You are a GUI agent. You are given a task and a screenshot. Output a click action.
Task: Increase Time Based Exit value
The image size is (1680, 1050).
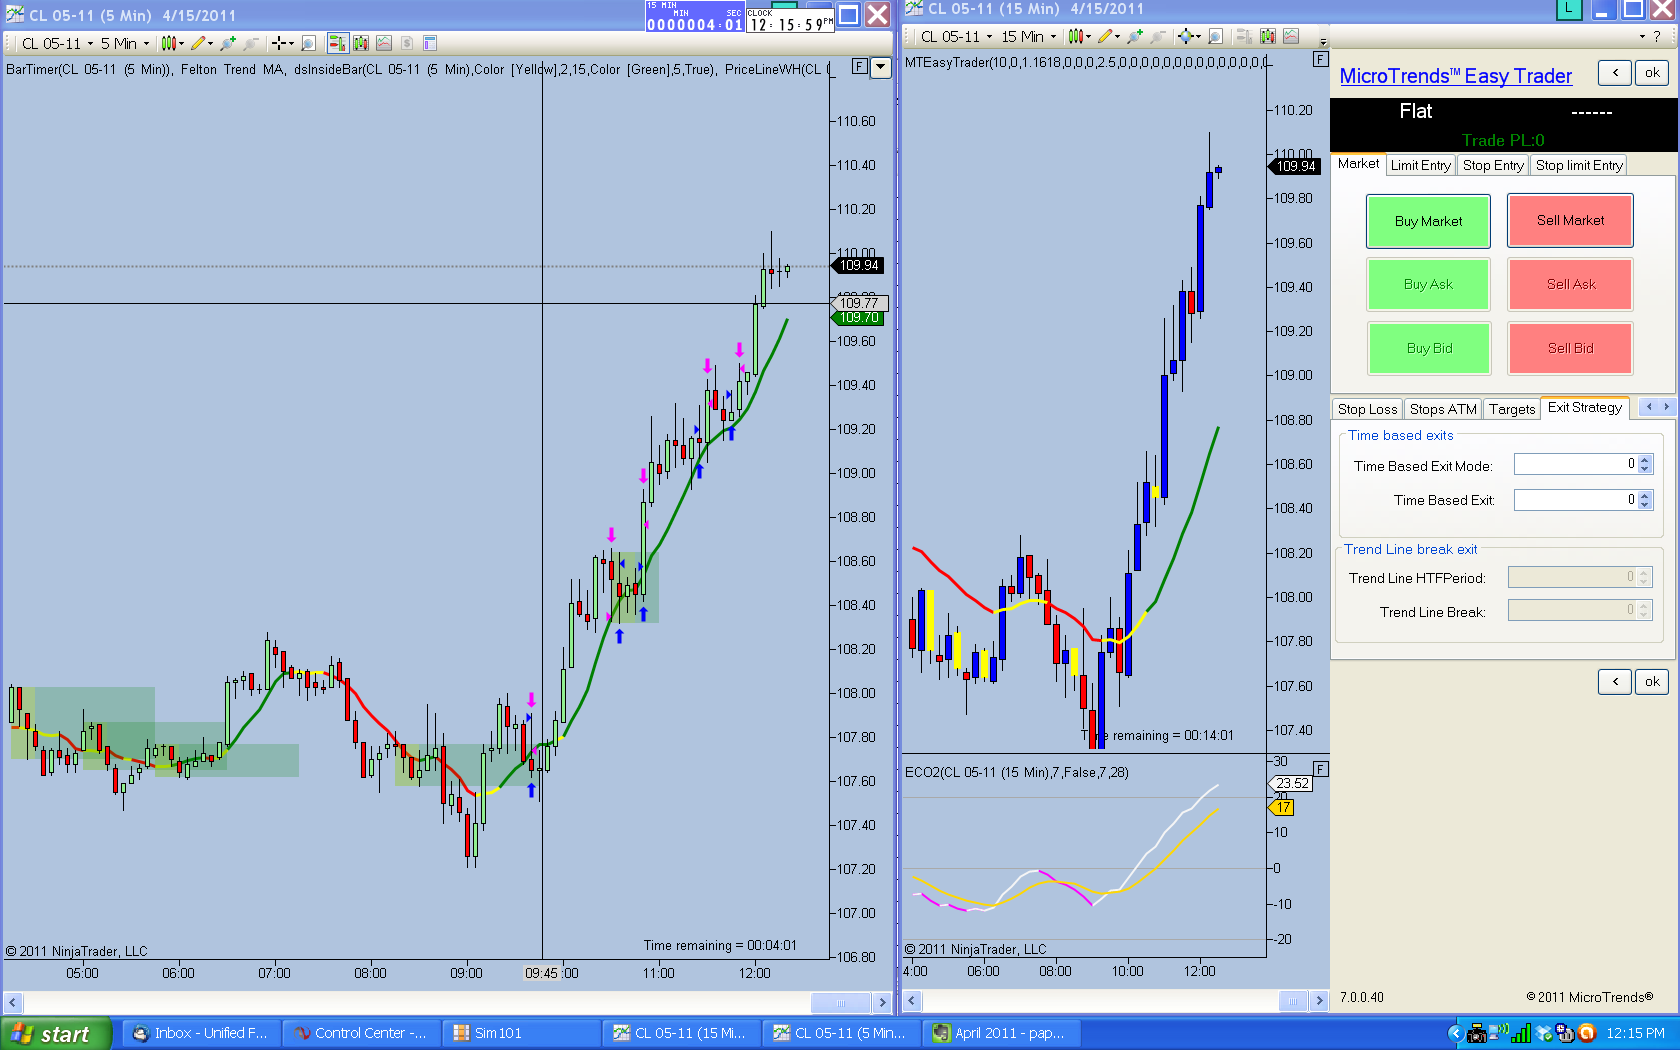(1645, 494)
